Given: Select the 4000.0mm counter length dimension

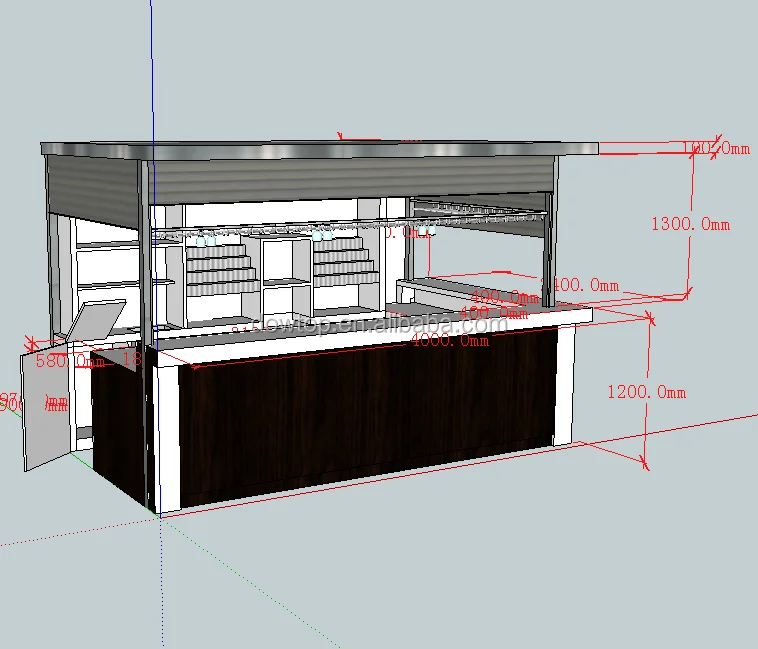Looking at the screenshot, I should [x=449, y=340].
